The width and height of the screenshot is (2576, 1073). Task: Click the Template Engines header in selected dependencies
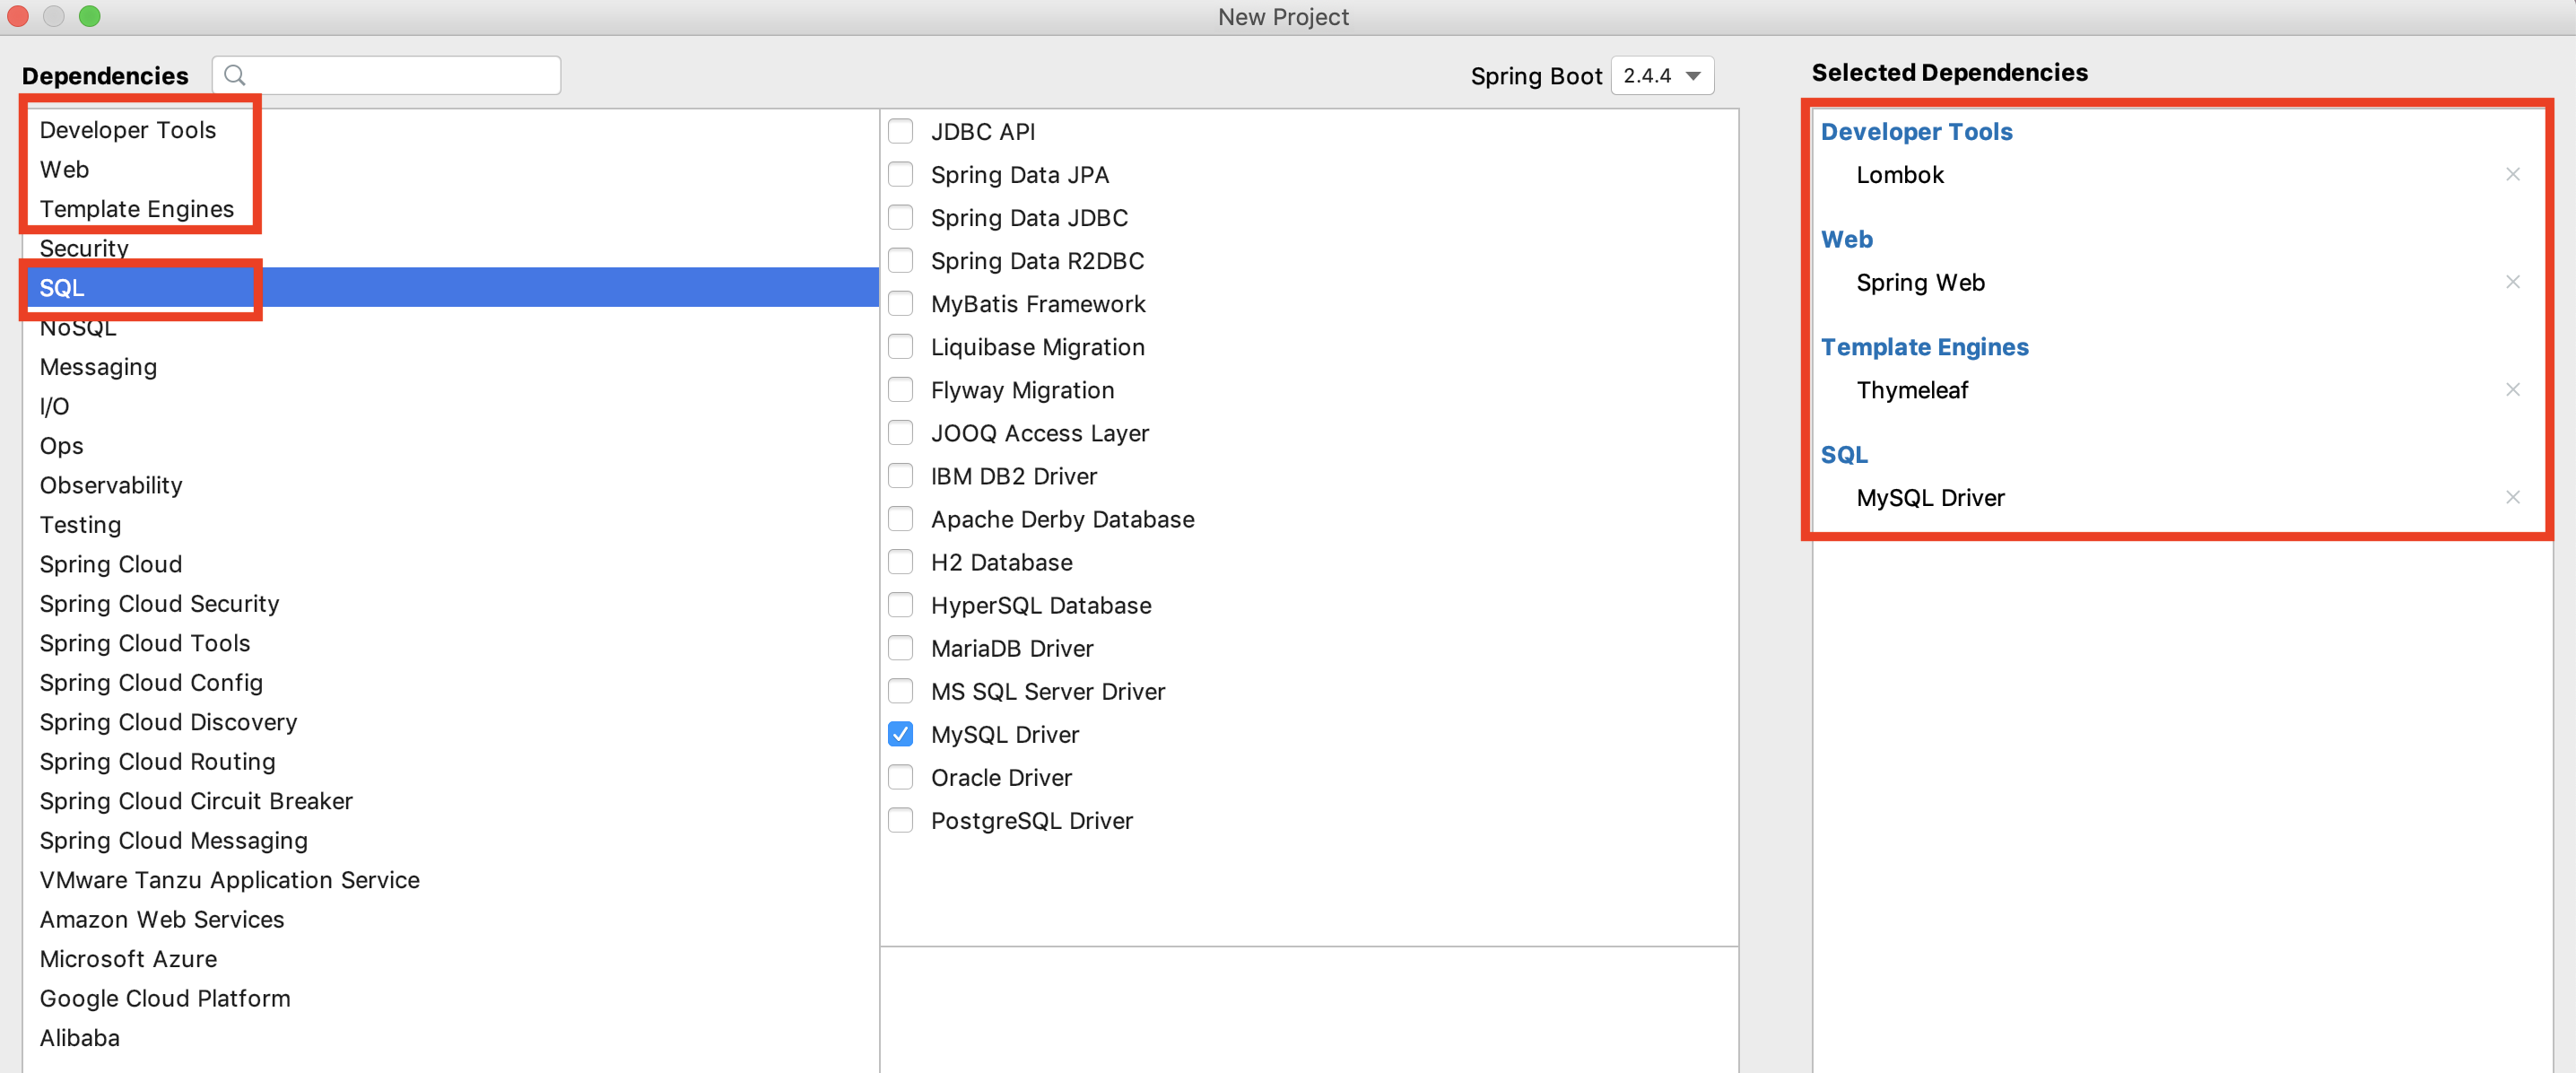(x=1924, y=347)
